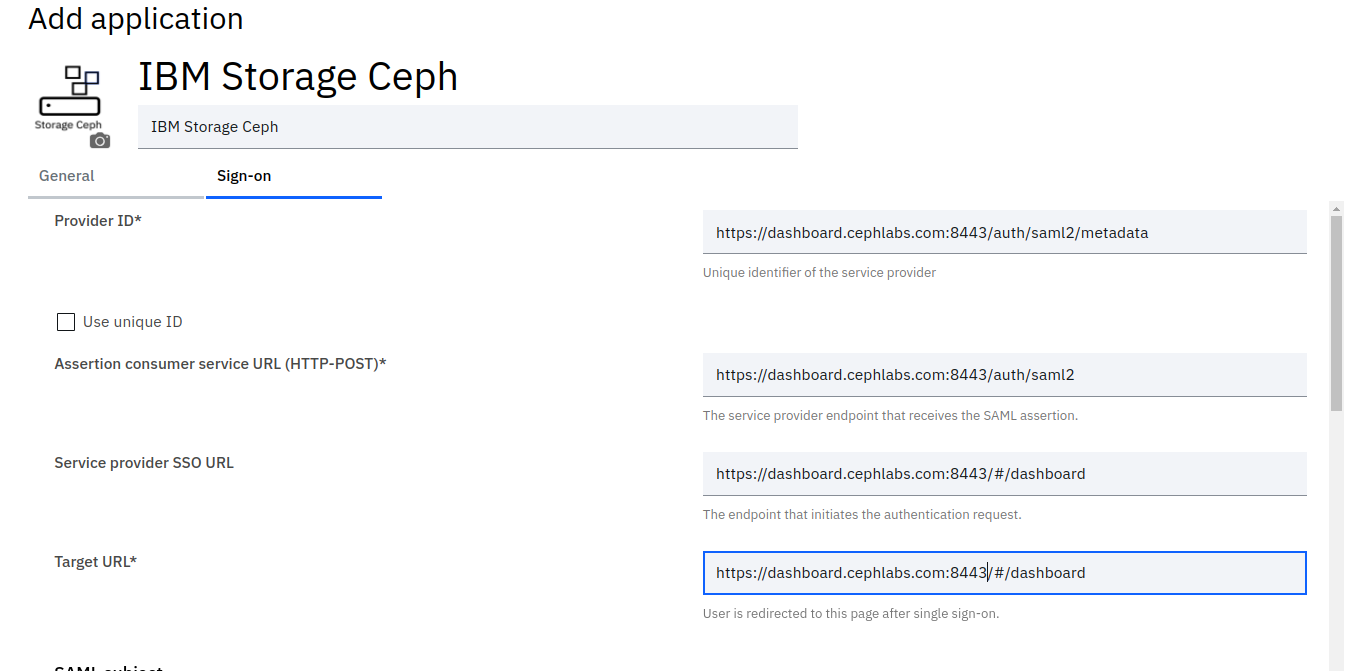
Task: Click the Use unique ID label text
Action: [133, 322]
